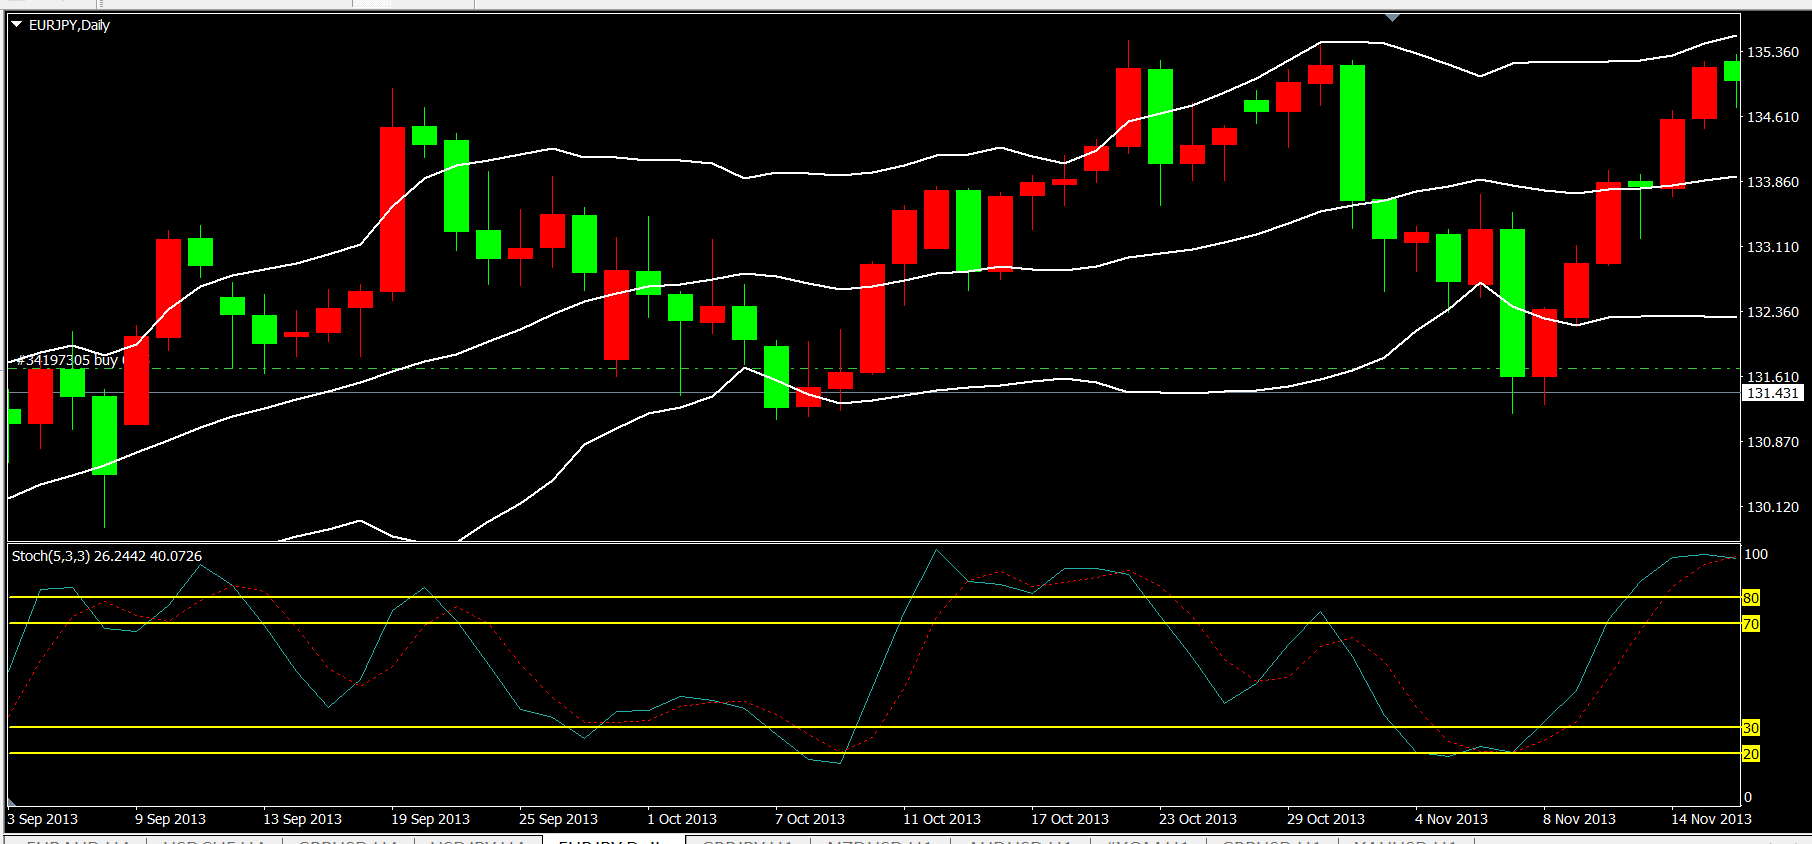This screenshot has width=1812, height=844.
Task: Click the 133.860 price scale label
Action: click(1772, 182)
